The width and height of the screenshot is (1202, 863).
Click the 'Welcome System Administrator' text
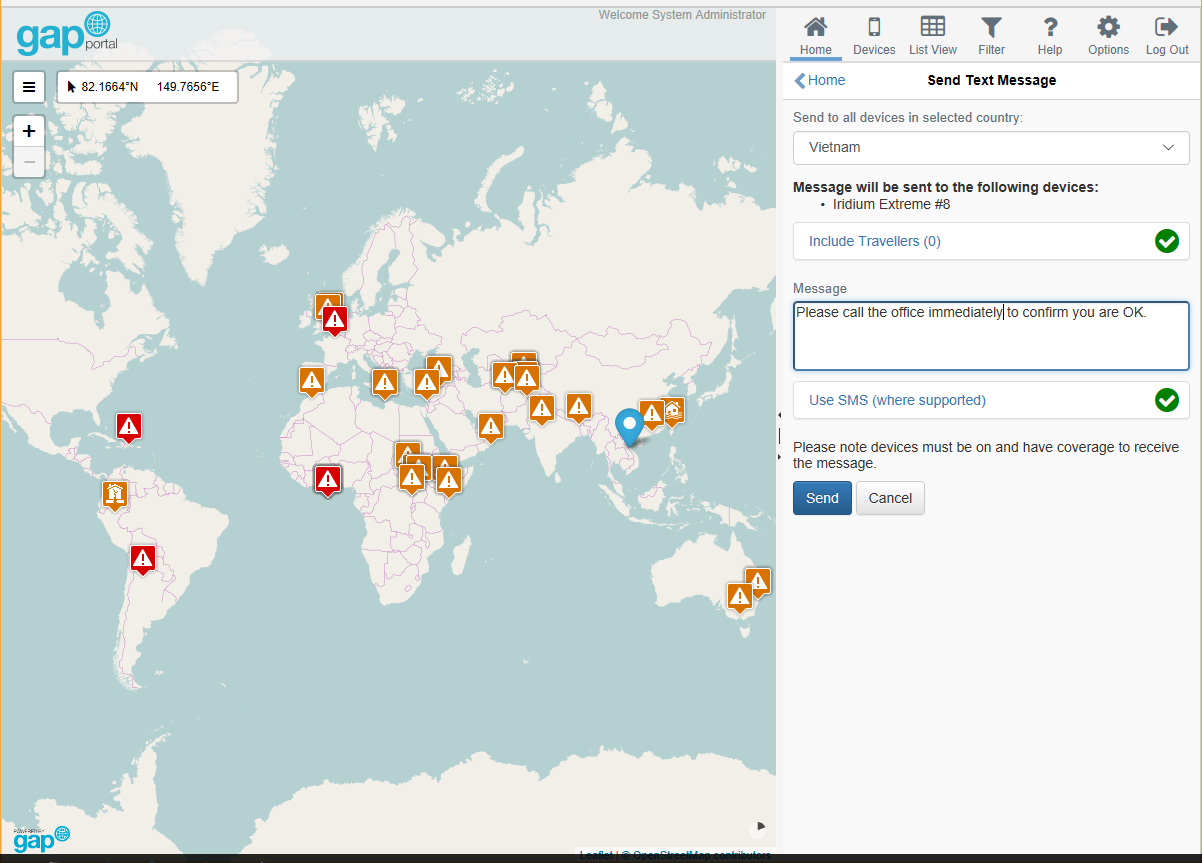click(682, 15)
